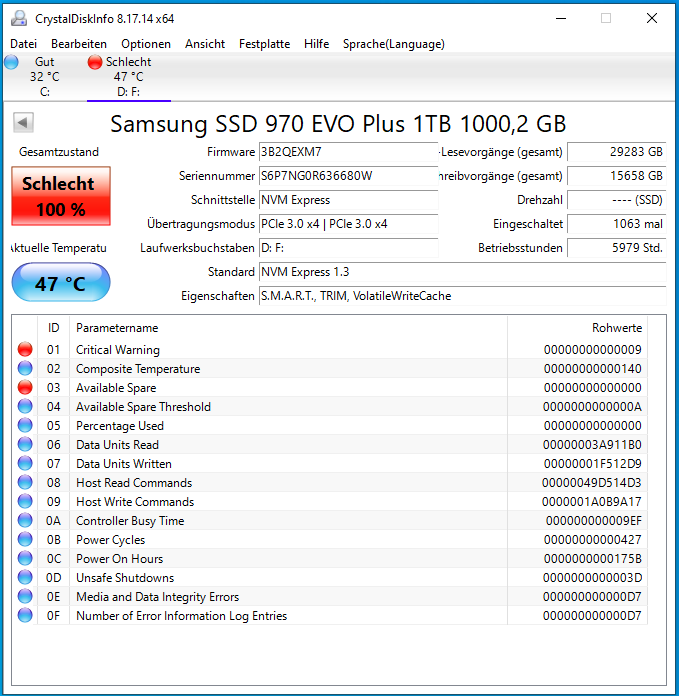
Task: Select the blue Gut status orb for drive C:
Action: (x=12, y=62)
